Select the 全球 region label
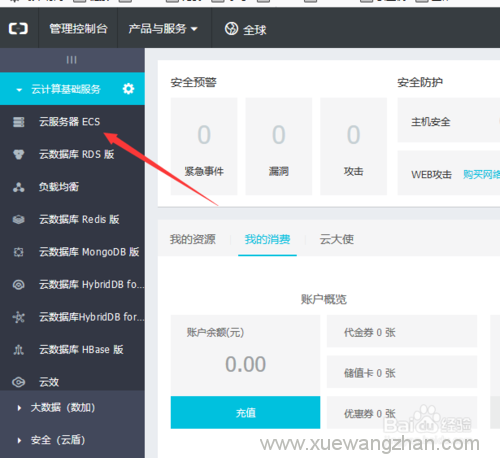The width and height of the screenshot is (500, 458). (x=255, y=30)
